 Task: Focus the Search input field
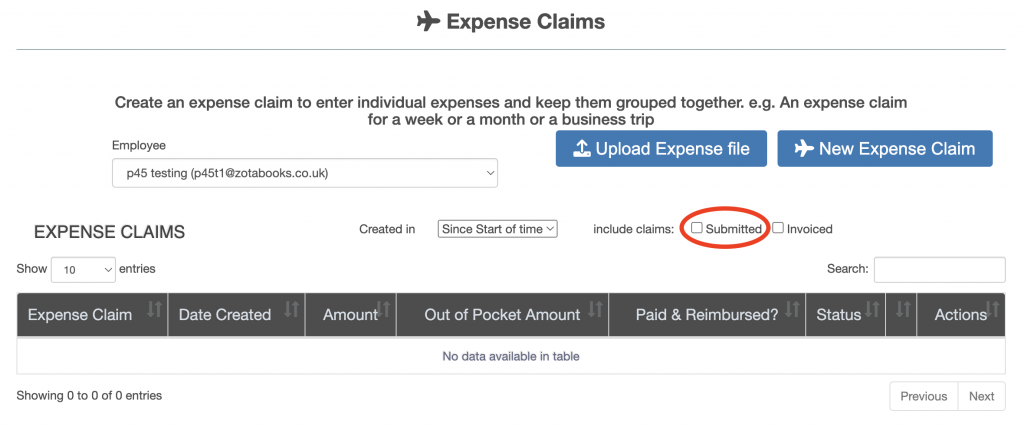tap(939, 270)
